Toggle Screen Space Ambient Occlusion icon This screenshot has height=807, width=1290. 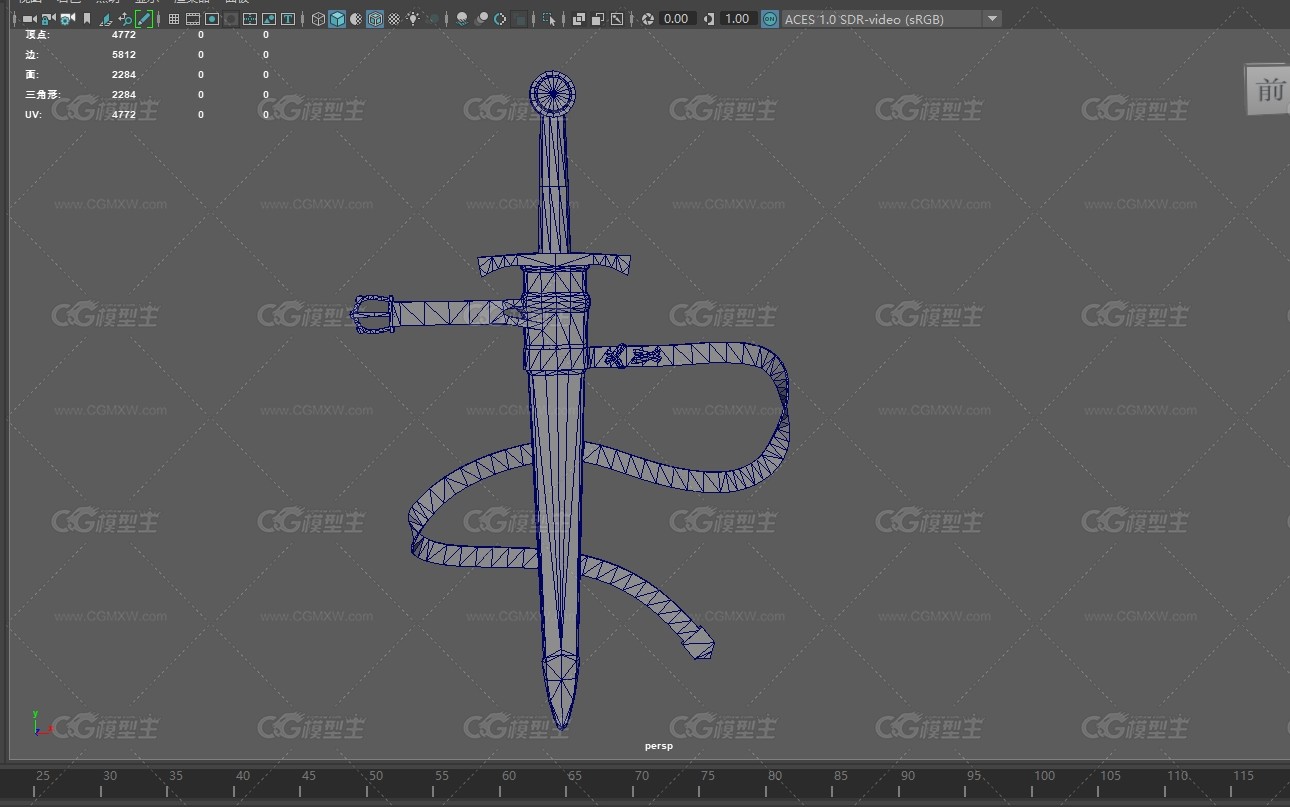click(462, 19)
